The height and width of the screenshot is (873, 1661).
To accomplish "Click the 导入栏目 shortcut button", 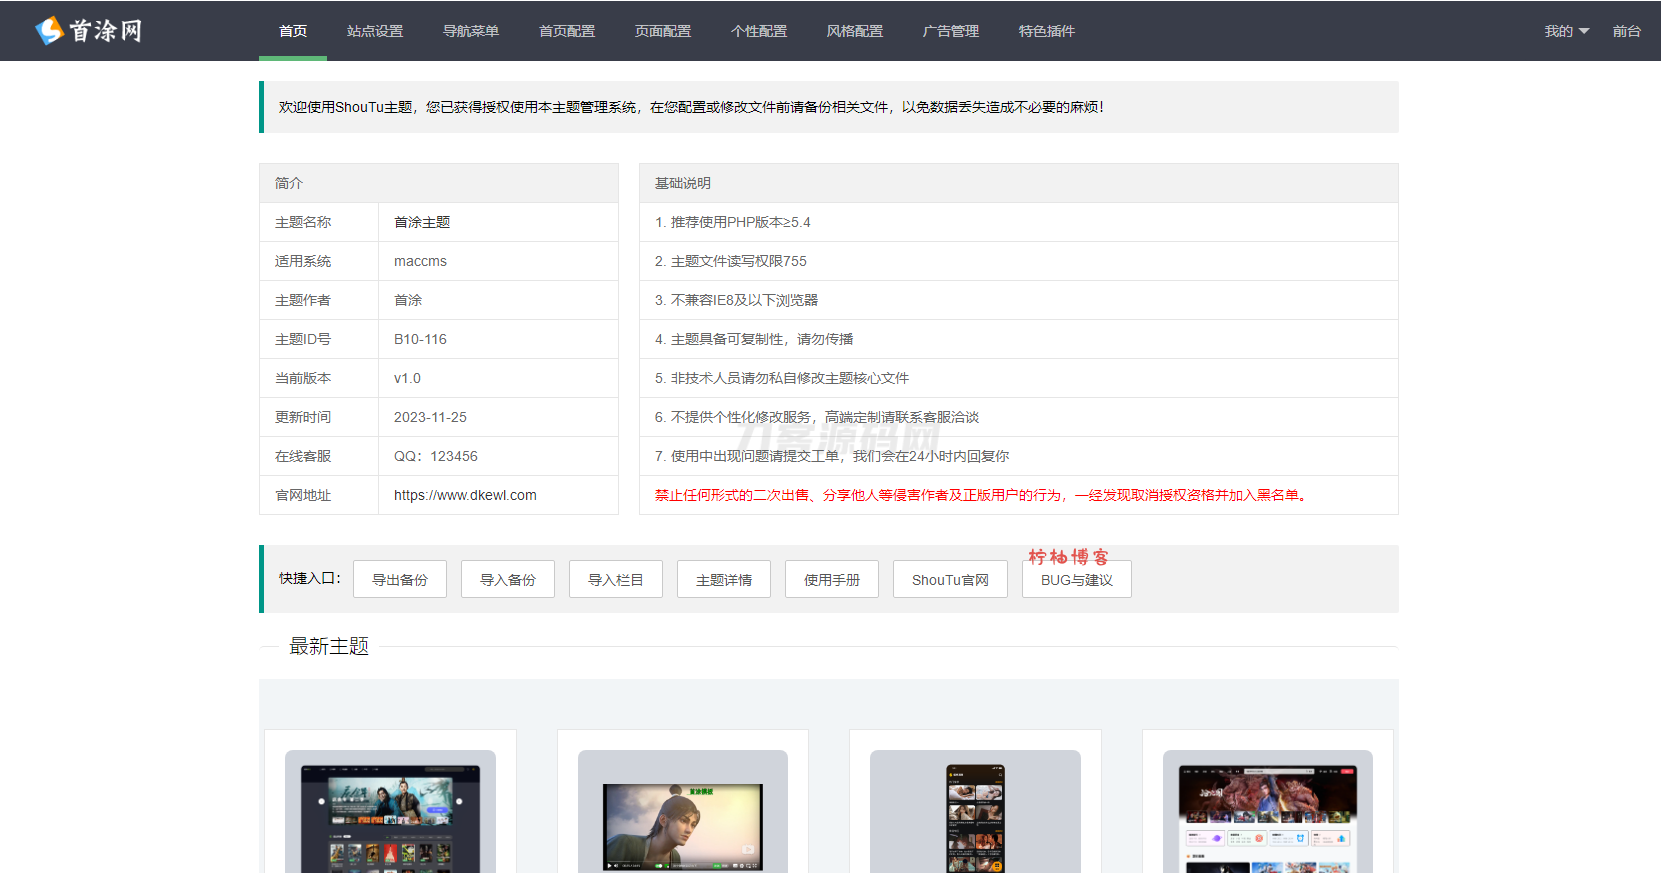I will point(616,580).
